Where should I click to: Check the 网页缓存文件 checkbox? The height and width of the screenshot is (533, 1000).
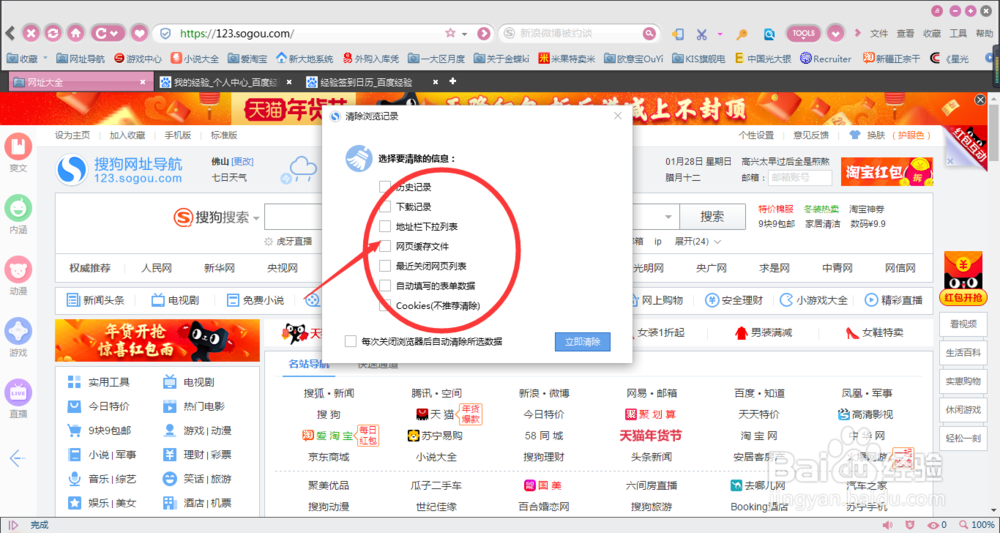pyautogui.click(x=385, y=246)
